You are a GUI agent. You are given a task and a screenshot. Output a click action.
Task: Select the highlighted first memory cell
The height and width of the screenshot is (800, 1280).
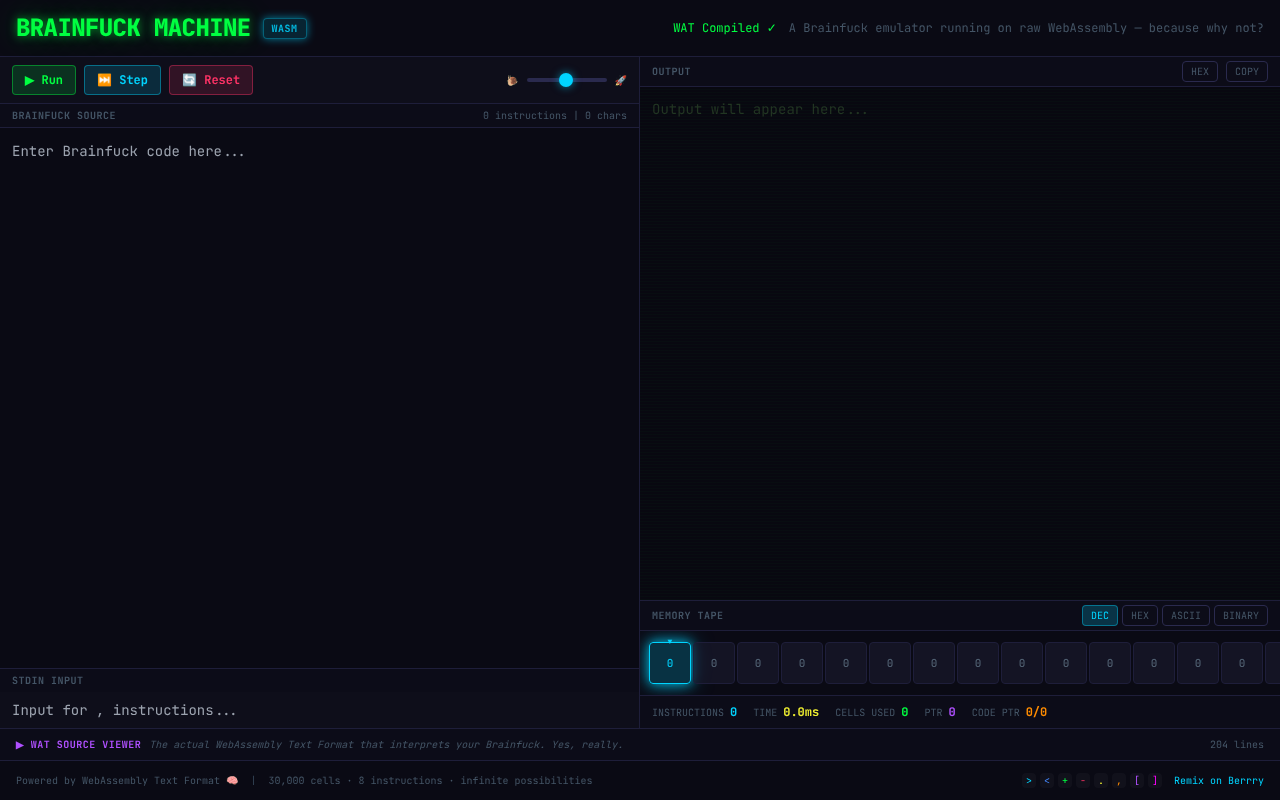tap(670, 663)
